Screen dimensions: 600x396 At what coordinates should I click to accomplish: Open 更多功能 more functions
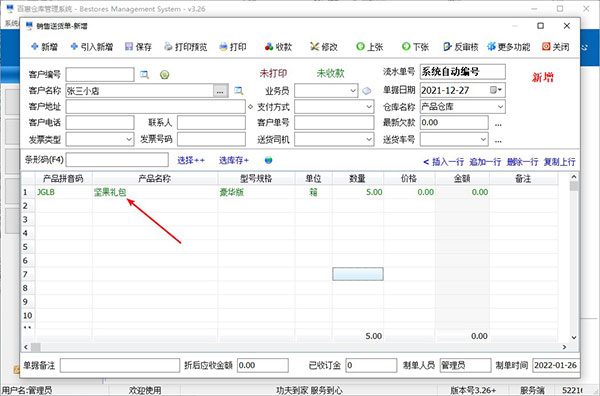(x=508, y=47)
